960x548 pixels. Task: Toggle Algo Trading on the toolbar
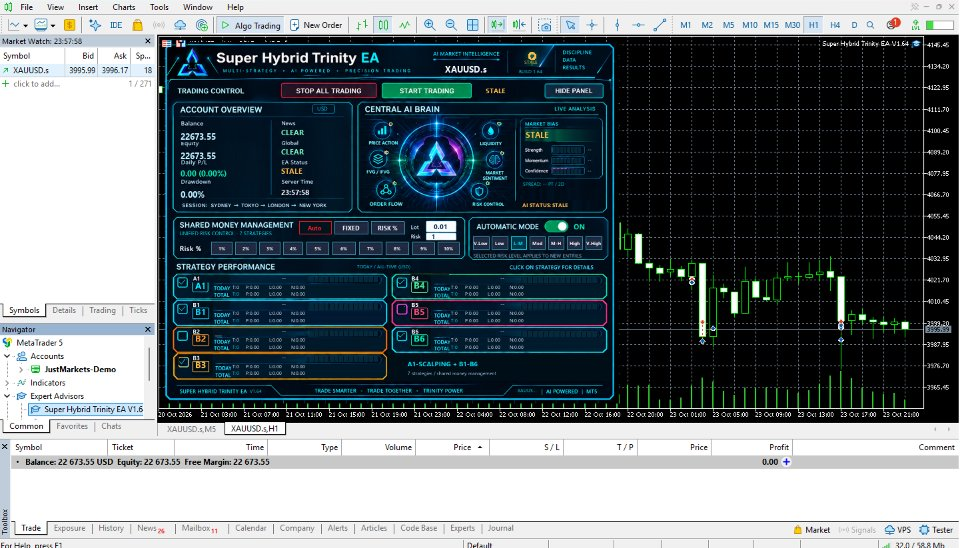point(250,25)
